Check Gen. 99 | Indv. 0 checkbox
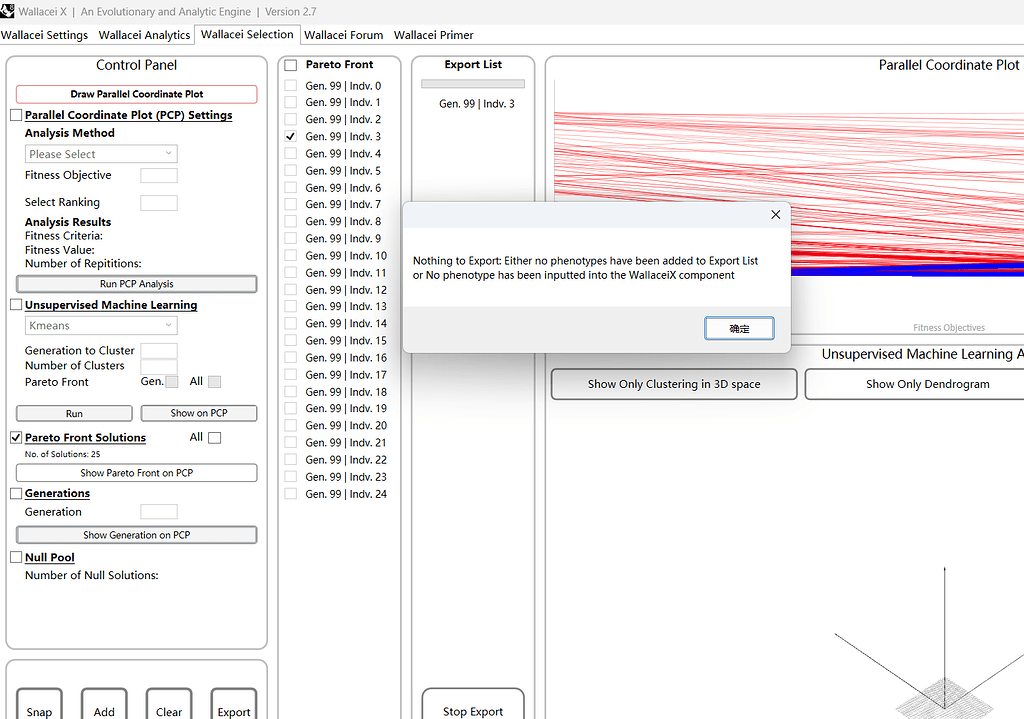The image size is (1024, 719). click(291, 86)
